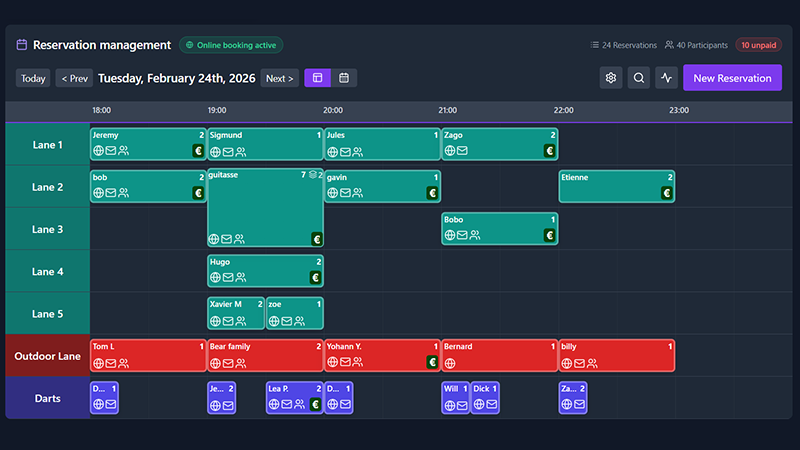The image size is (800, 450).
Task: Click the layers icon on guitasse reservation
Action: 312,175
